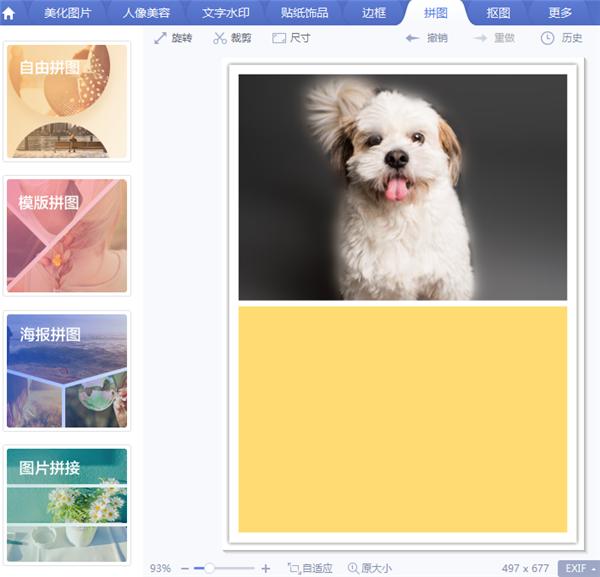Screen dimensions: 600x577
Task: Open the 抠图 tab
Action: point(498,13)
